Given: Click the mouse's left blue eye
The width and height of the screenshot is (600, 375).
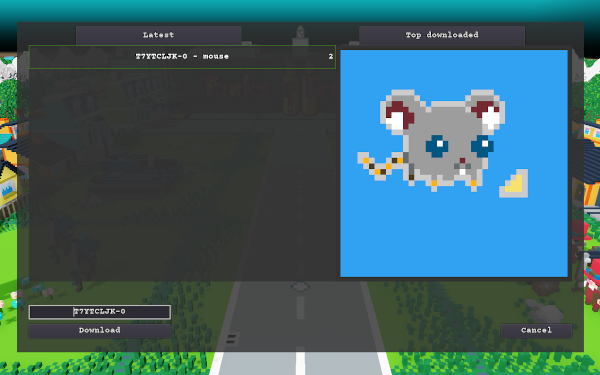Looking at the screenshot, I should [x=437, y=146].
